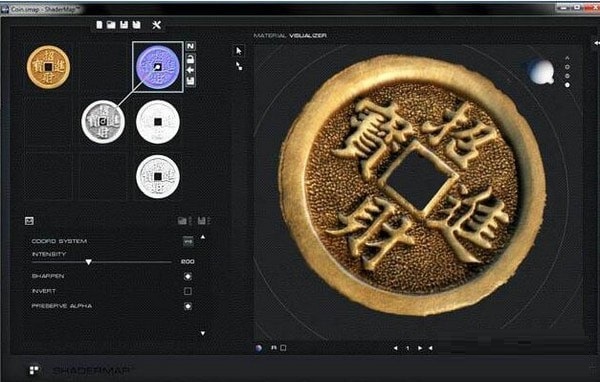Click the New Project page icon
Viewport: 600px width, 382px height.
point(99,25)
